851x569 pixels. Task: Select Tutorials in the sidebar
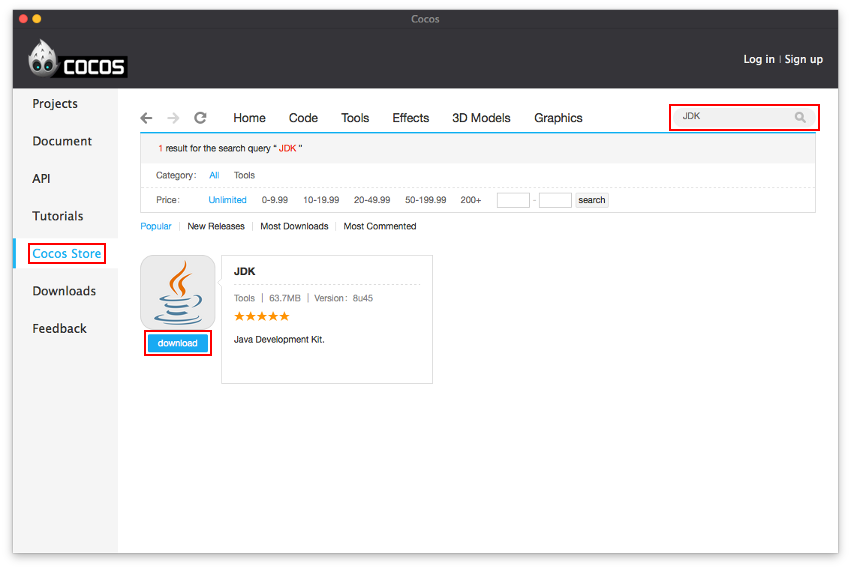pyautogui.click(x=58, y=216)
